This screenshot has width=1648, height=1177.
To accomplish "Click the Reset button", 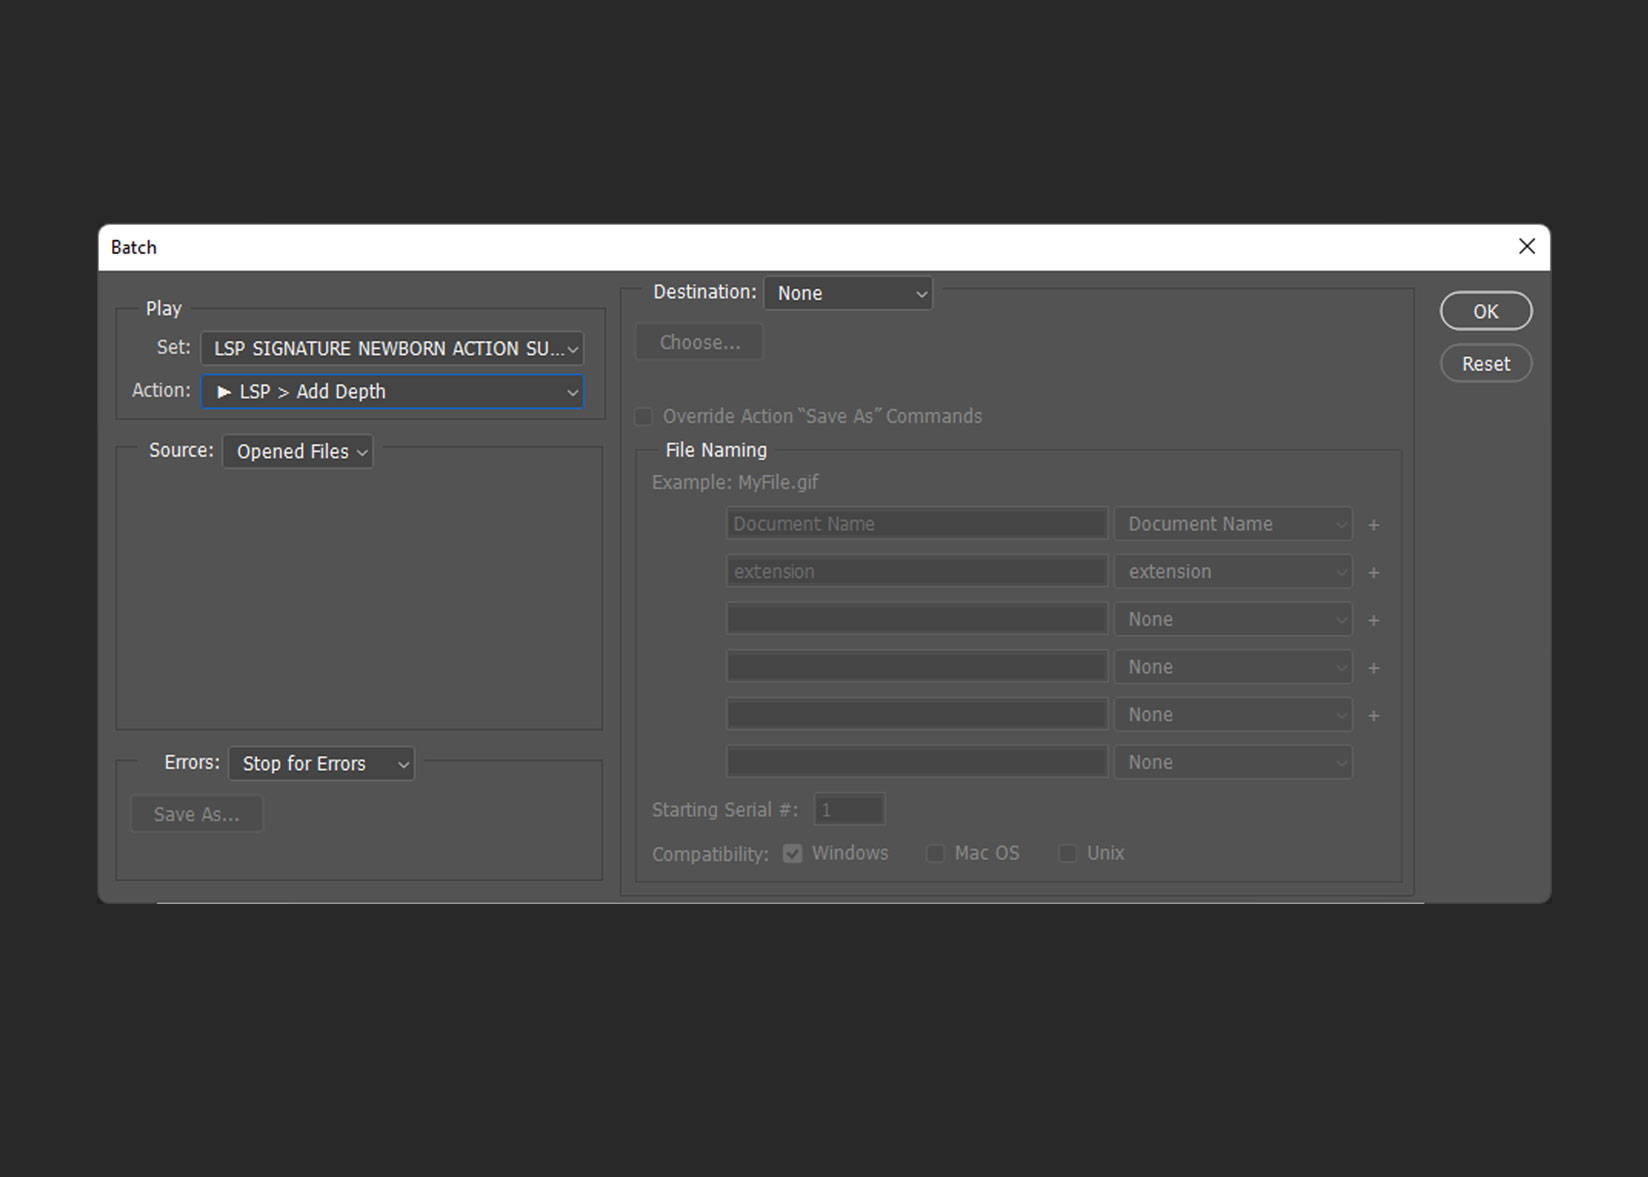I will [1486, 364].
